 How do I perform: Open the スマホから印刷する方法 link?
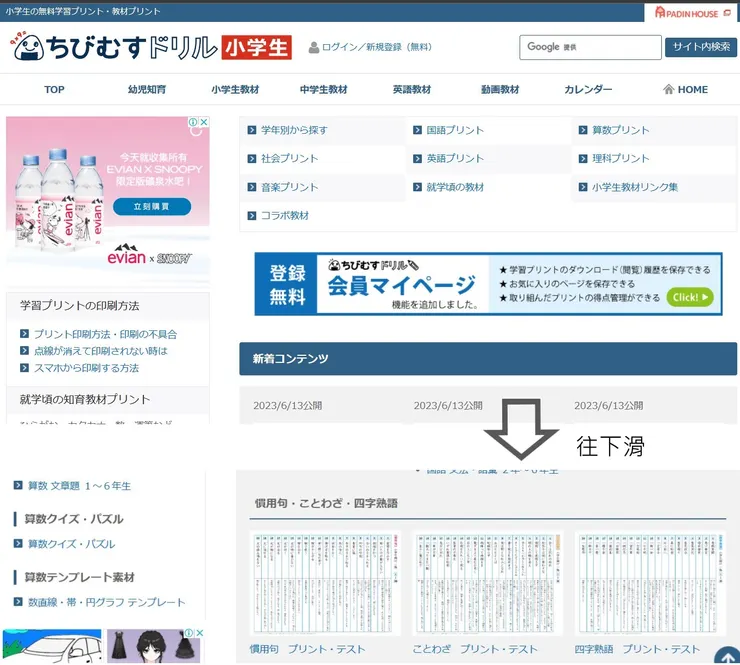click(86, 368)
